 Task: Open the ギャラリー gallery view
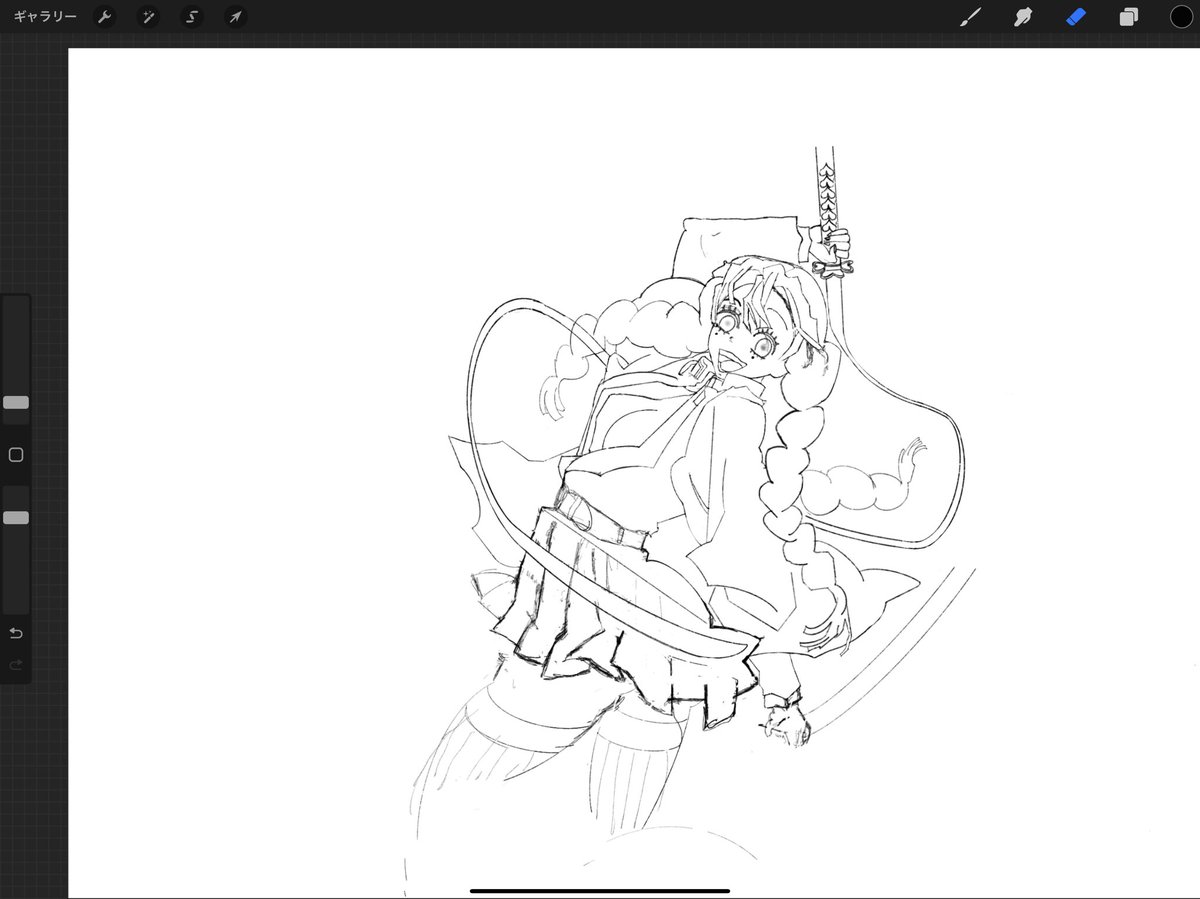(44, 17)
